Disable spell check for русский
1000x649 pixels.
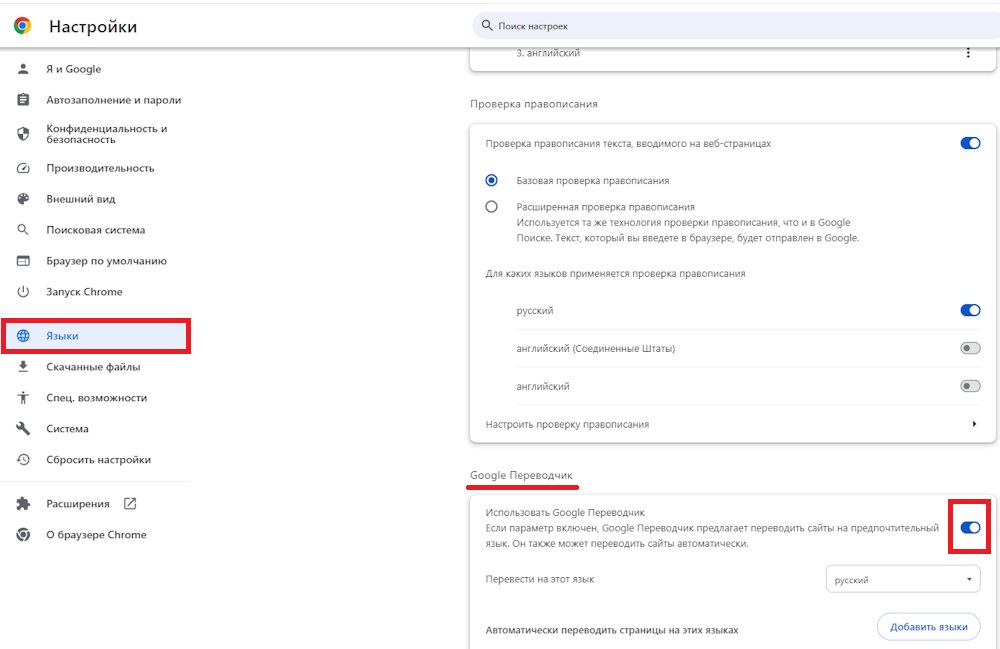point(970,310)
